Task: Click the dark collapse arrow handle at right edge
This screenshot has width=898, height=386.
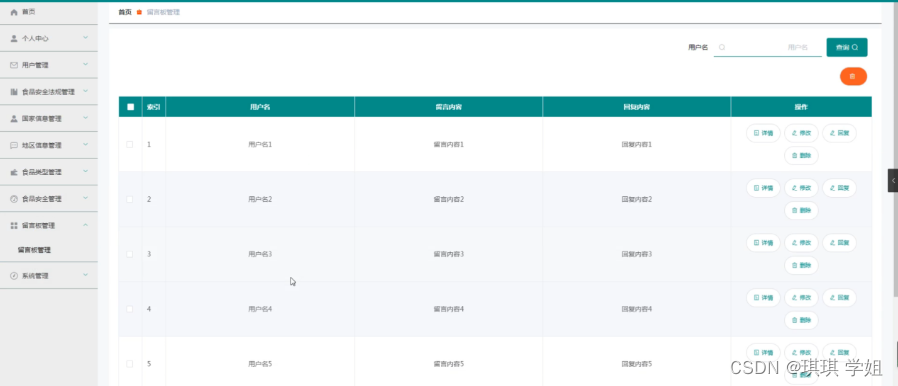Action: 893,180
